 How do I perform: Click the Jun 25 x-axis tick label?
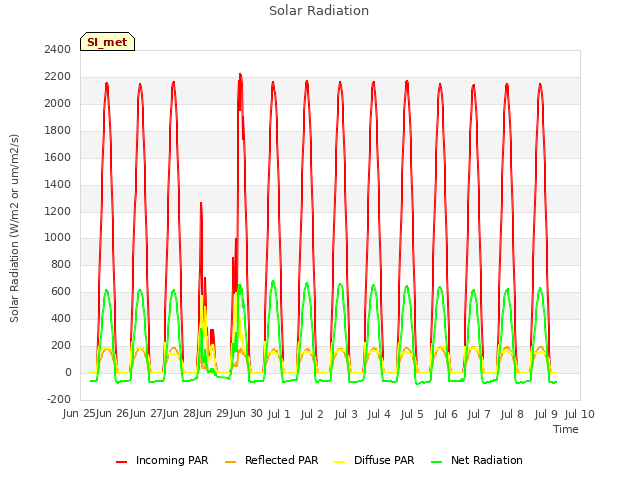(x=80, y=413)
